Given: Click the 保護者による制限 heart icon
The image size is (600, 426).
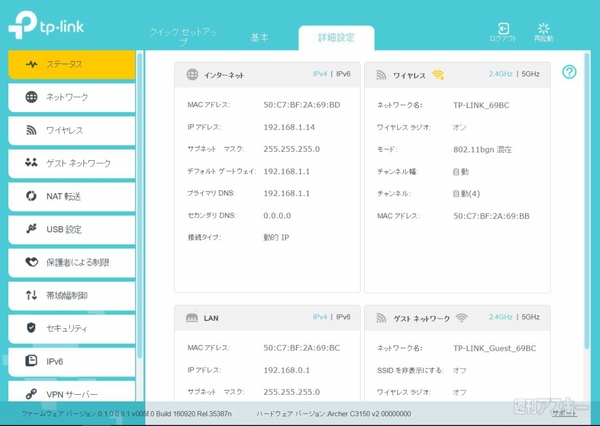Looking at the screenshot, I should (31, 262).
